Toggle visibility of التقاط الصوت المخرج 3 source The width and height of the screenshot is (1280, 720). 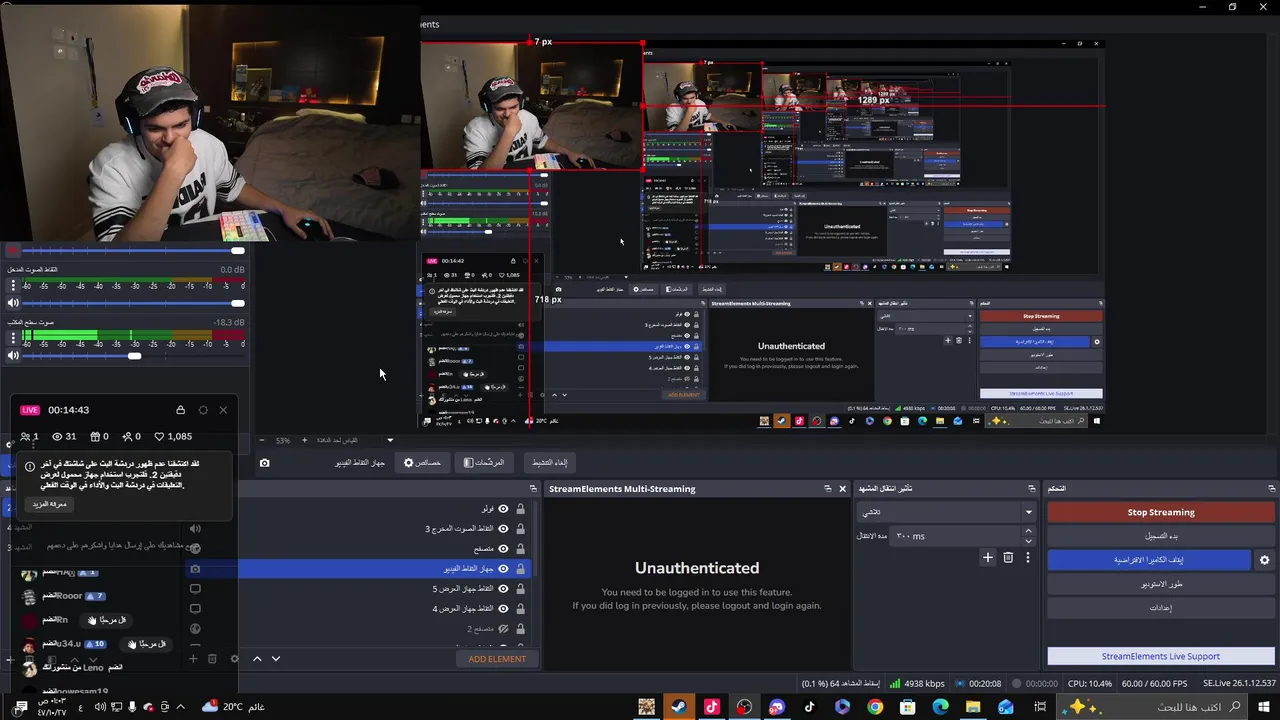click(503, 529)
